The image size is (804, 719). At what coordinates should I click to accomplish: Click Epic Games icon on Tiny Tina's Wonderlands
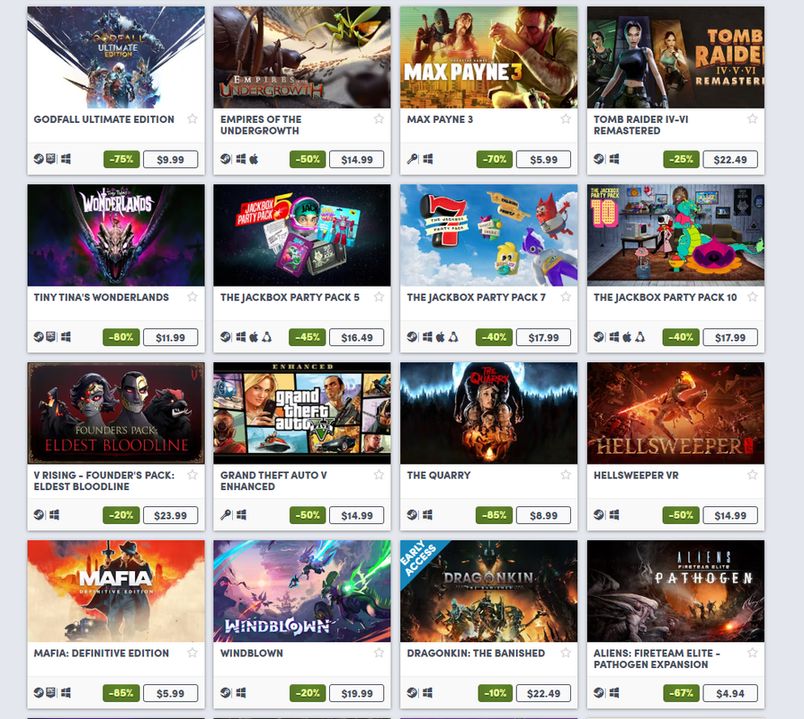click(51, 337)
